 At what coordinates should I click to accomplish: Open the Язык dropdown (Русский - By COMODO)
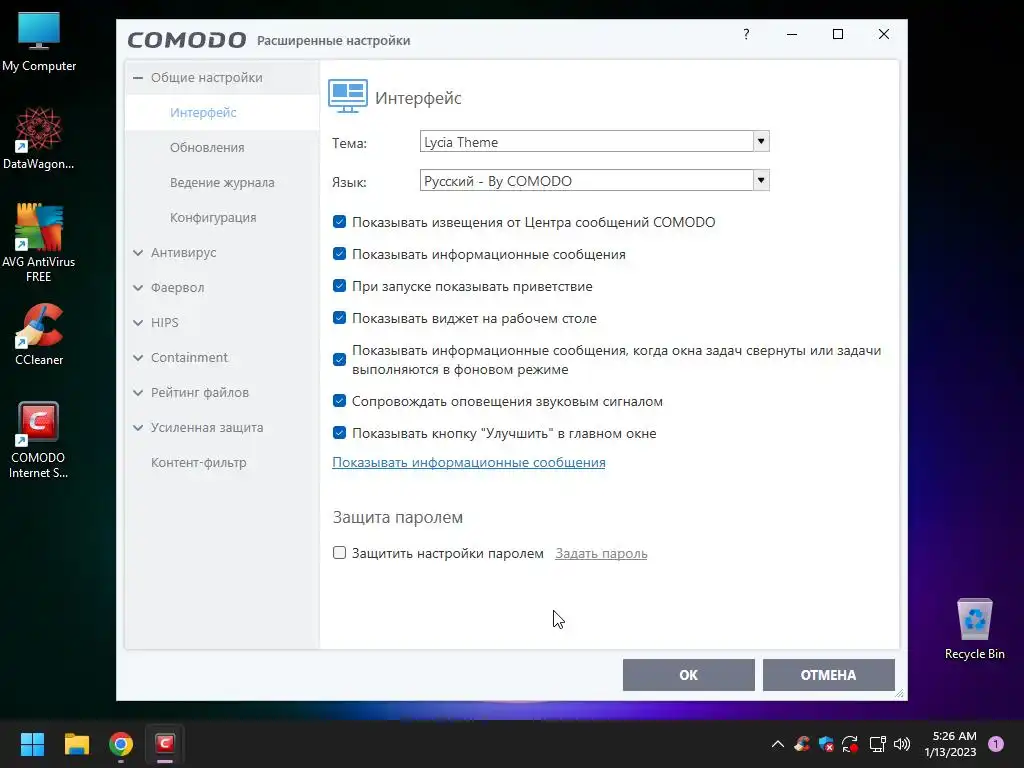point(594,181)
